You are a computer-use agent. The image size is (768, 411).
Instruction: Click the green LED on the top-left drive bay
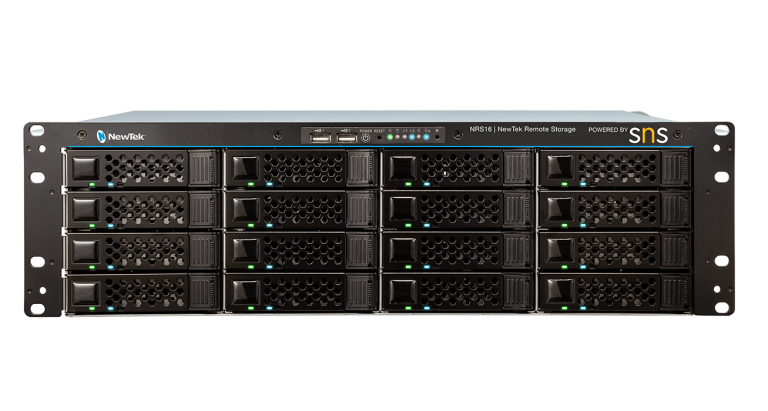tap(92, 185)
